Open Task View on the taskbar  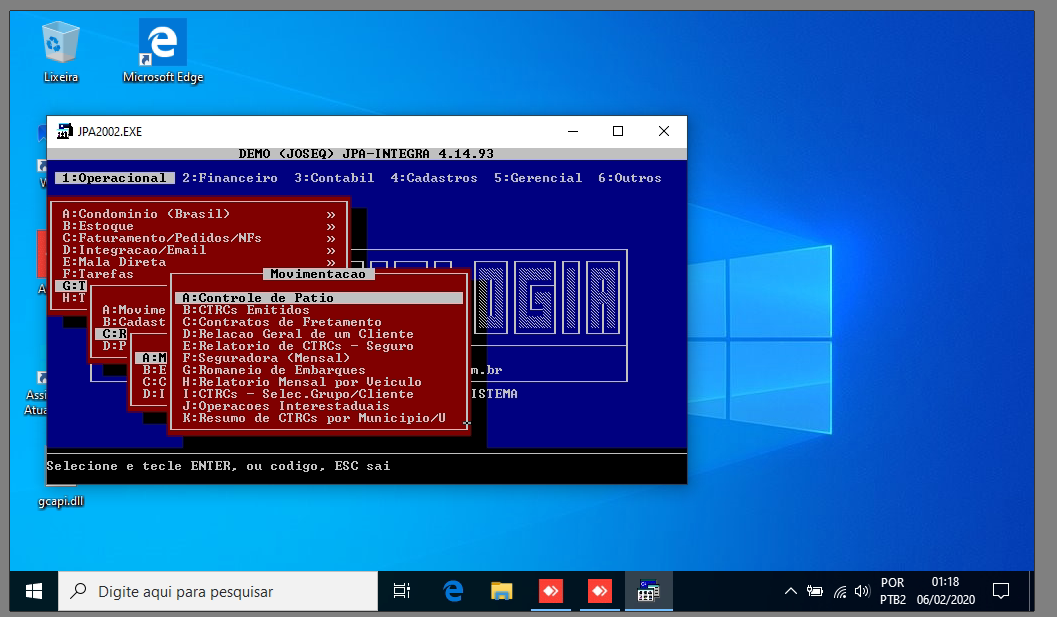pyautogui.click(x=402, y=591)
